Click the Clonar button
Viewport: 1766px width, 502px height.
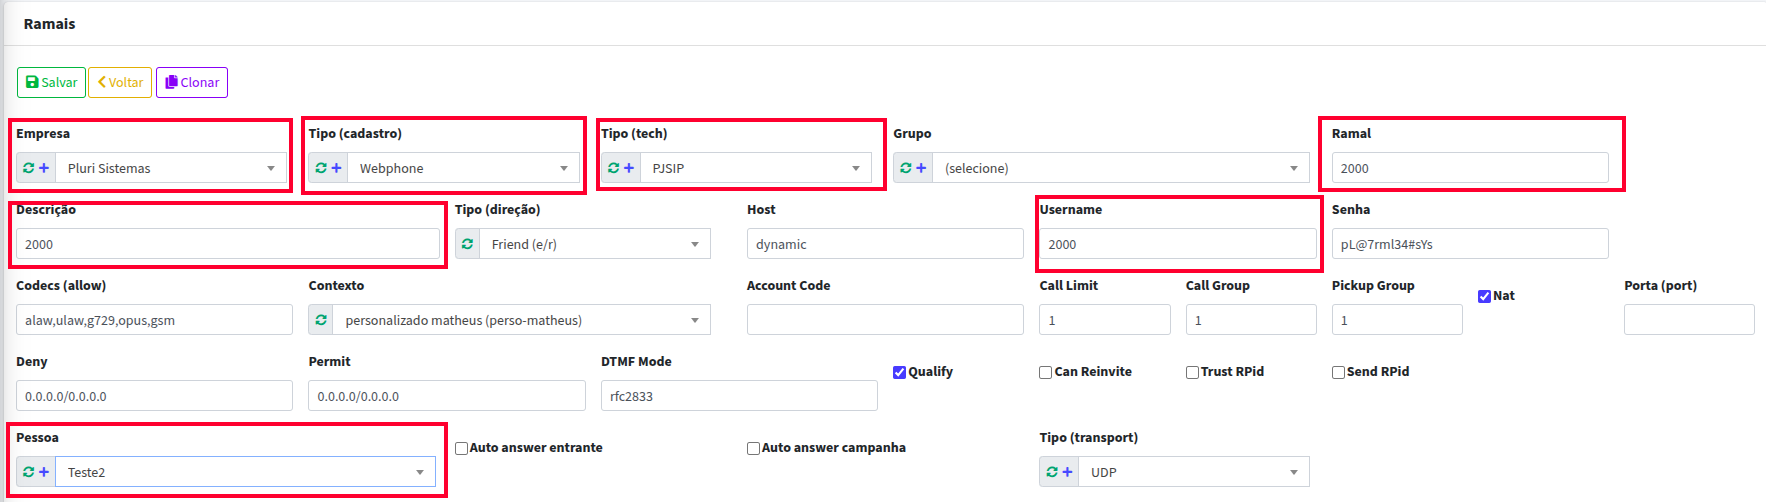[192, 82]
